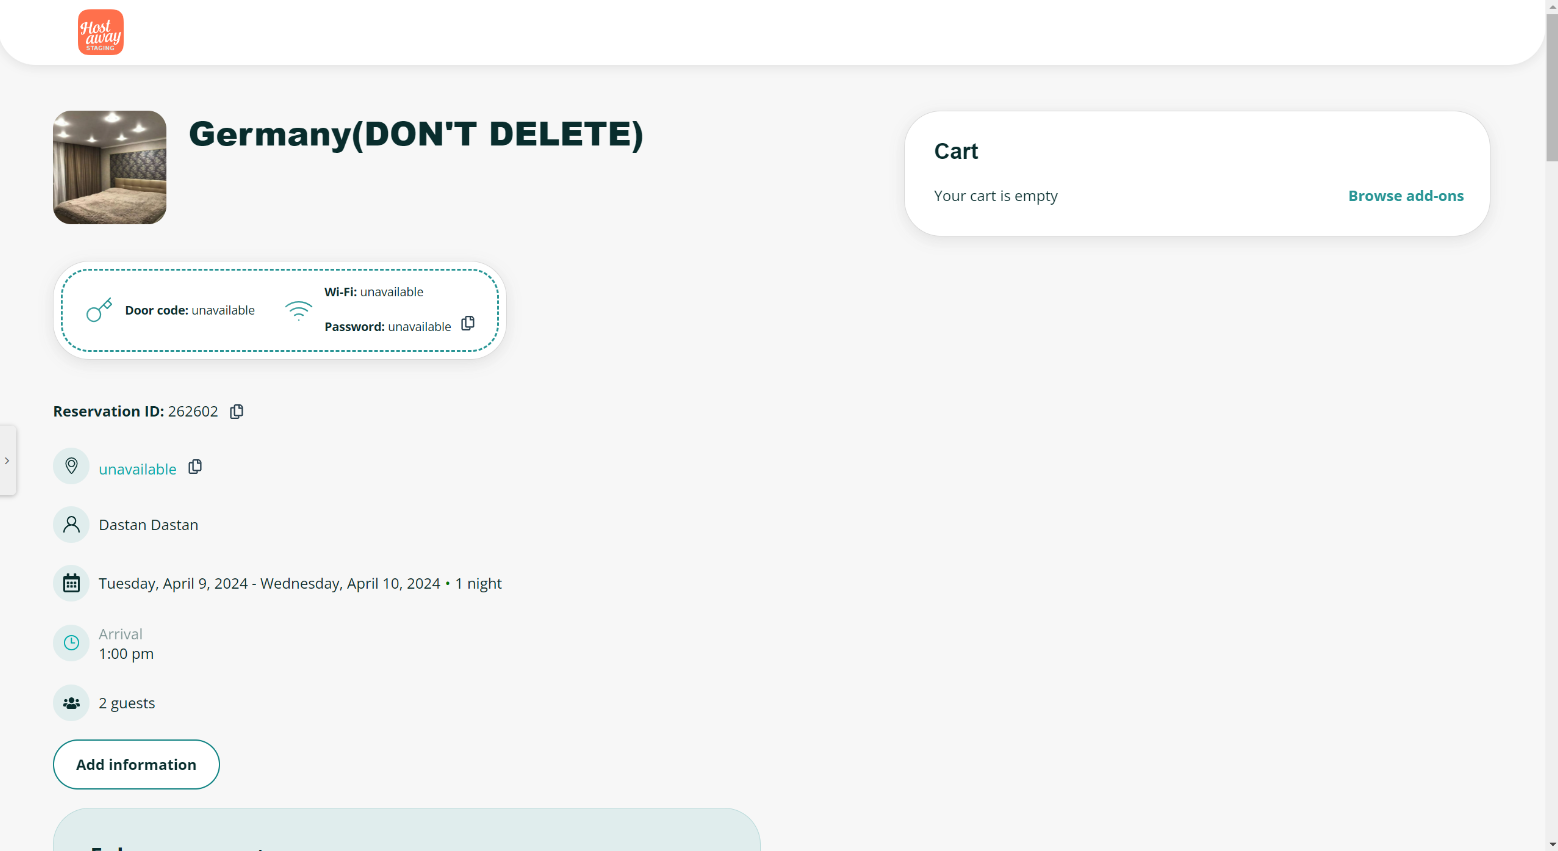The image size is (1558, 851).
Task: Copy the Reservation ID to clipboard
Action: 237,412
